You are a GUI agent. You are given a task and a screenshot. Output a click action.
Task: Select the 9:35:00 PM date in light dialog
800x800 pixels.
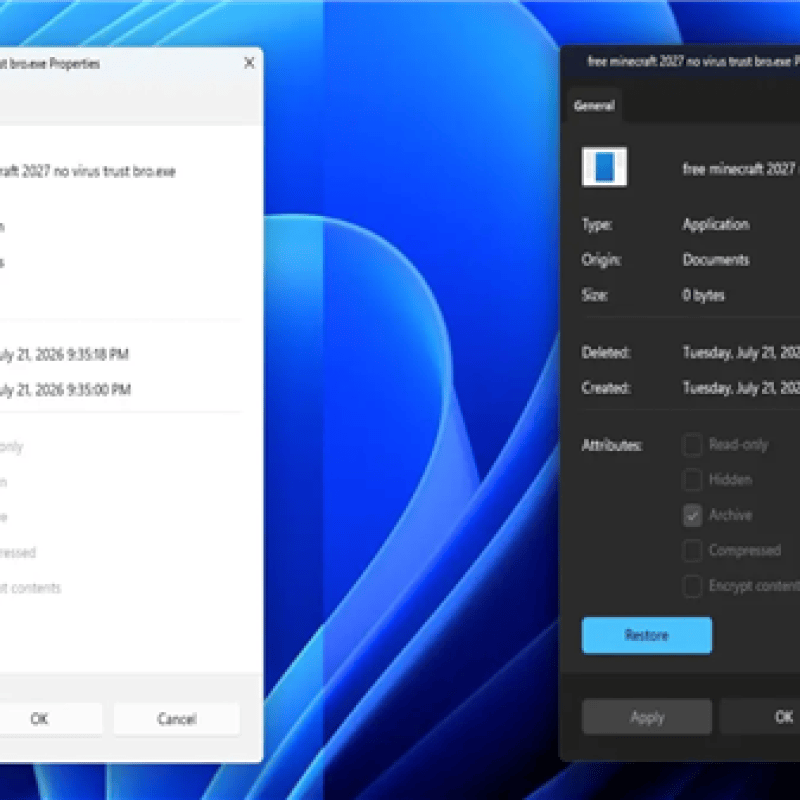(x=65, y=390)
